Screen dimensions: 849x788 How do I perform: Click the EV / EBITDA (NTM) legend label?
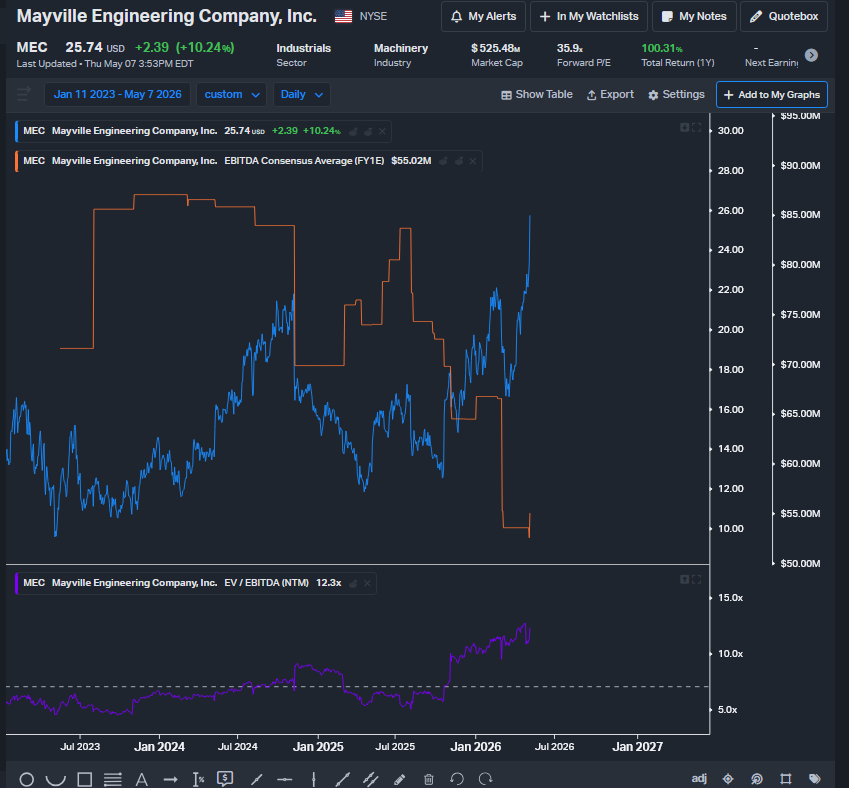(266, 583)
